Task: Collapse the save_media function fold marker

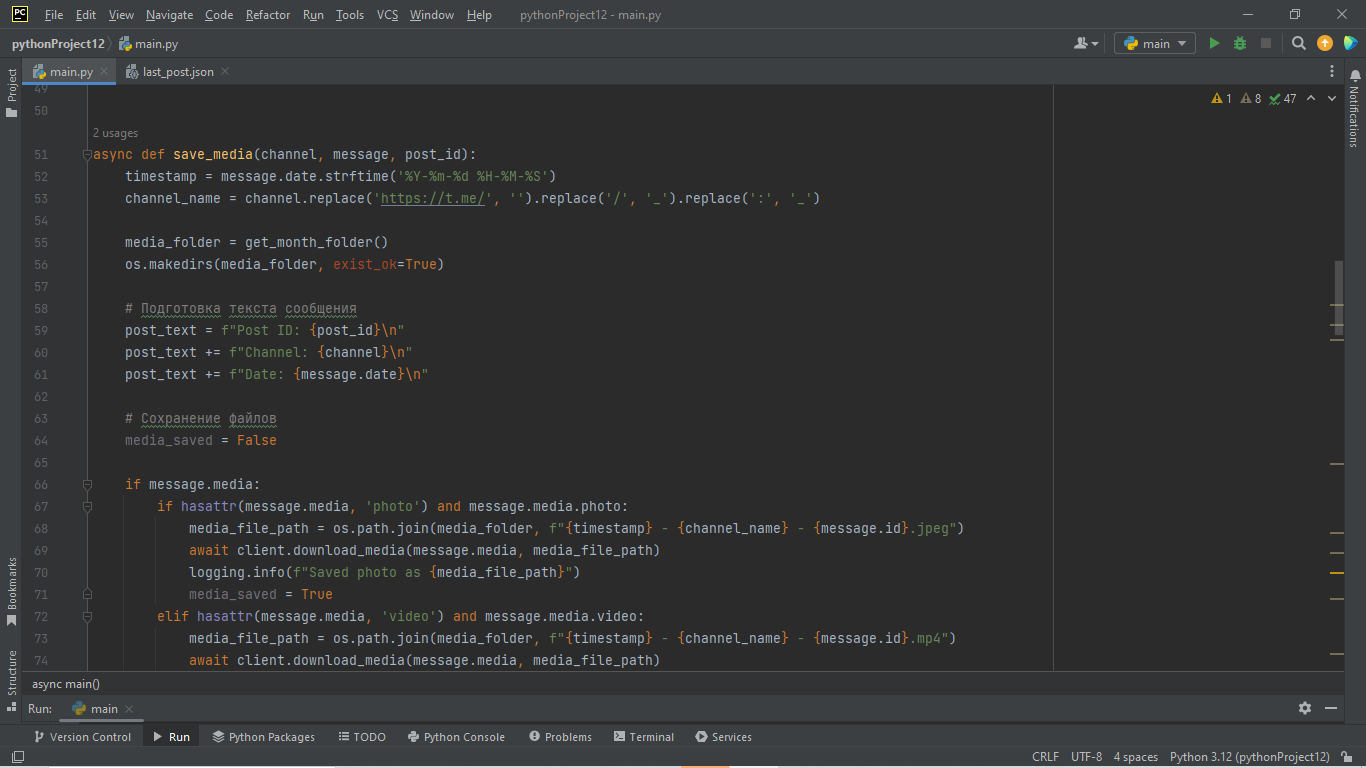Action: point(87,155)
